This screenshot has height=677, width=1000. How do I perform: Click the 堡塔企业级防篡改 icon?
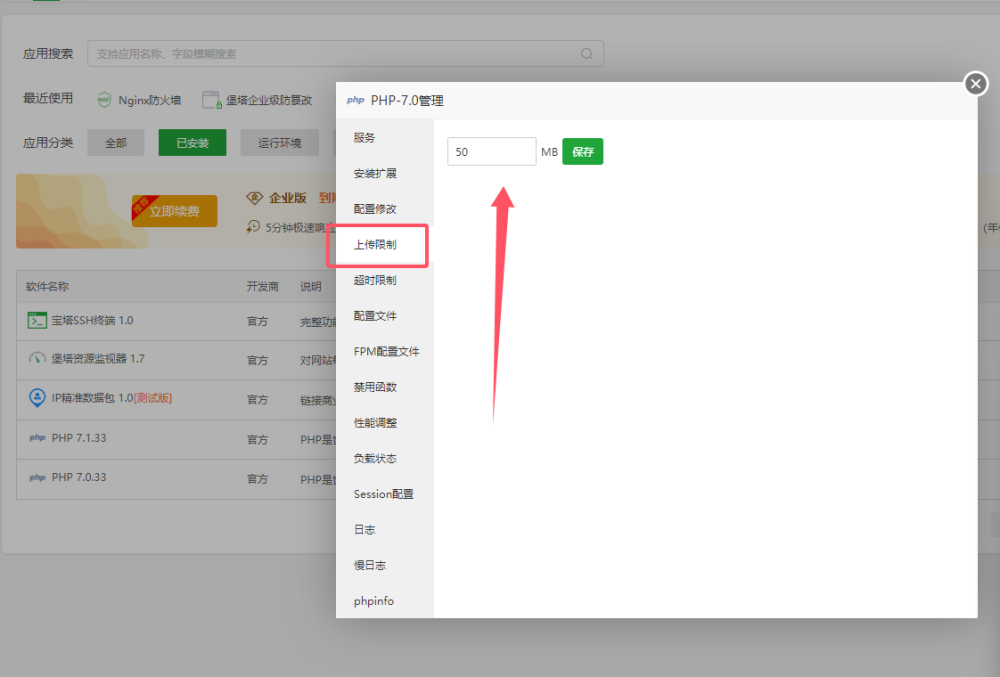[x=211, y=100]
